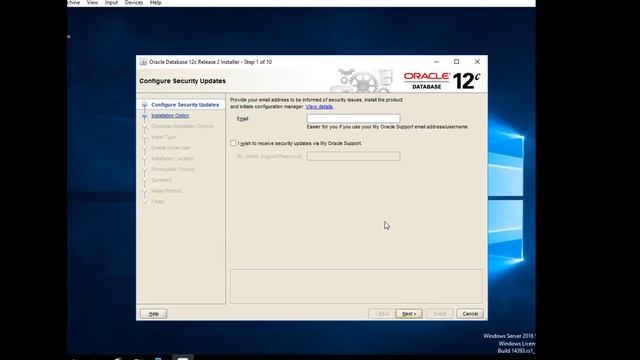The height and width of the screenshot is (360, 640).
Task: Open the Input menu of VM window
Action: pyautogui.click(x=111, y=2)
